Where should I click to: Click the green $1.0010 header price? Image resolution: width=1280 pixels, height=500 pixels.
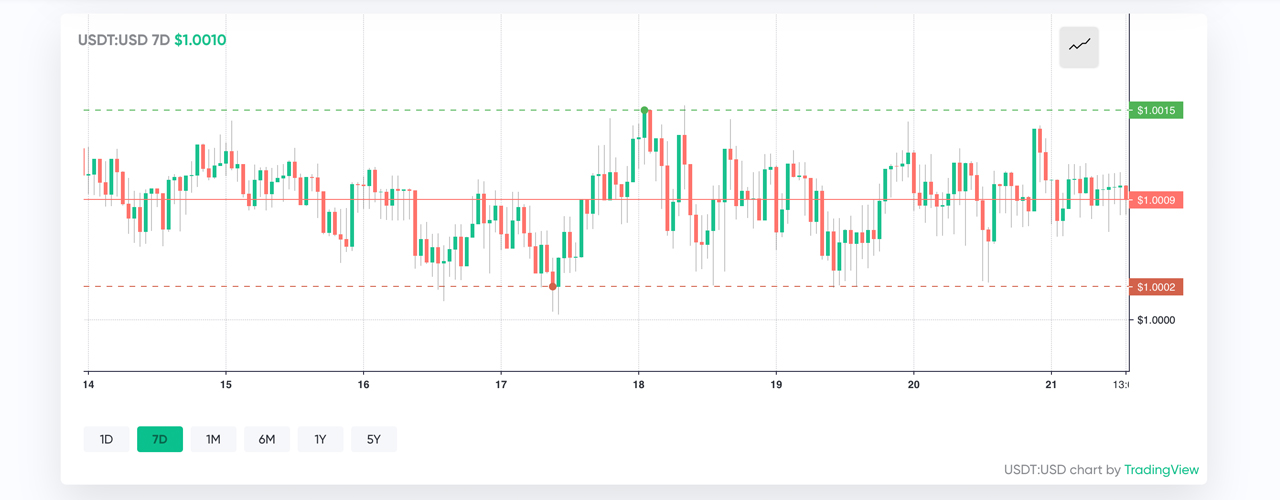(x=200, y=41)
